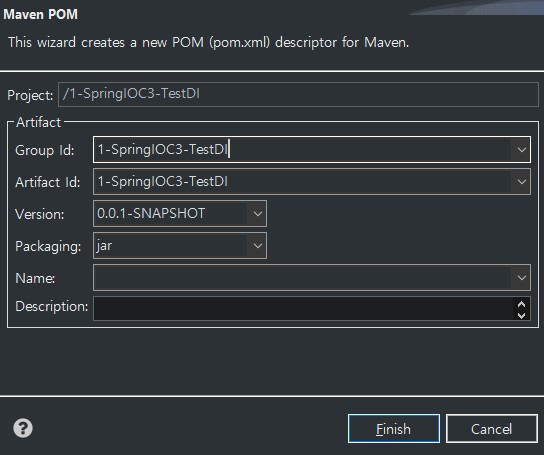Image resolution: width=544 pixels, height=455 pixels.
Task: Click the Version: label
Action: point(40,214)
